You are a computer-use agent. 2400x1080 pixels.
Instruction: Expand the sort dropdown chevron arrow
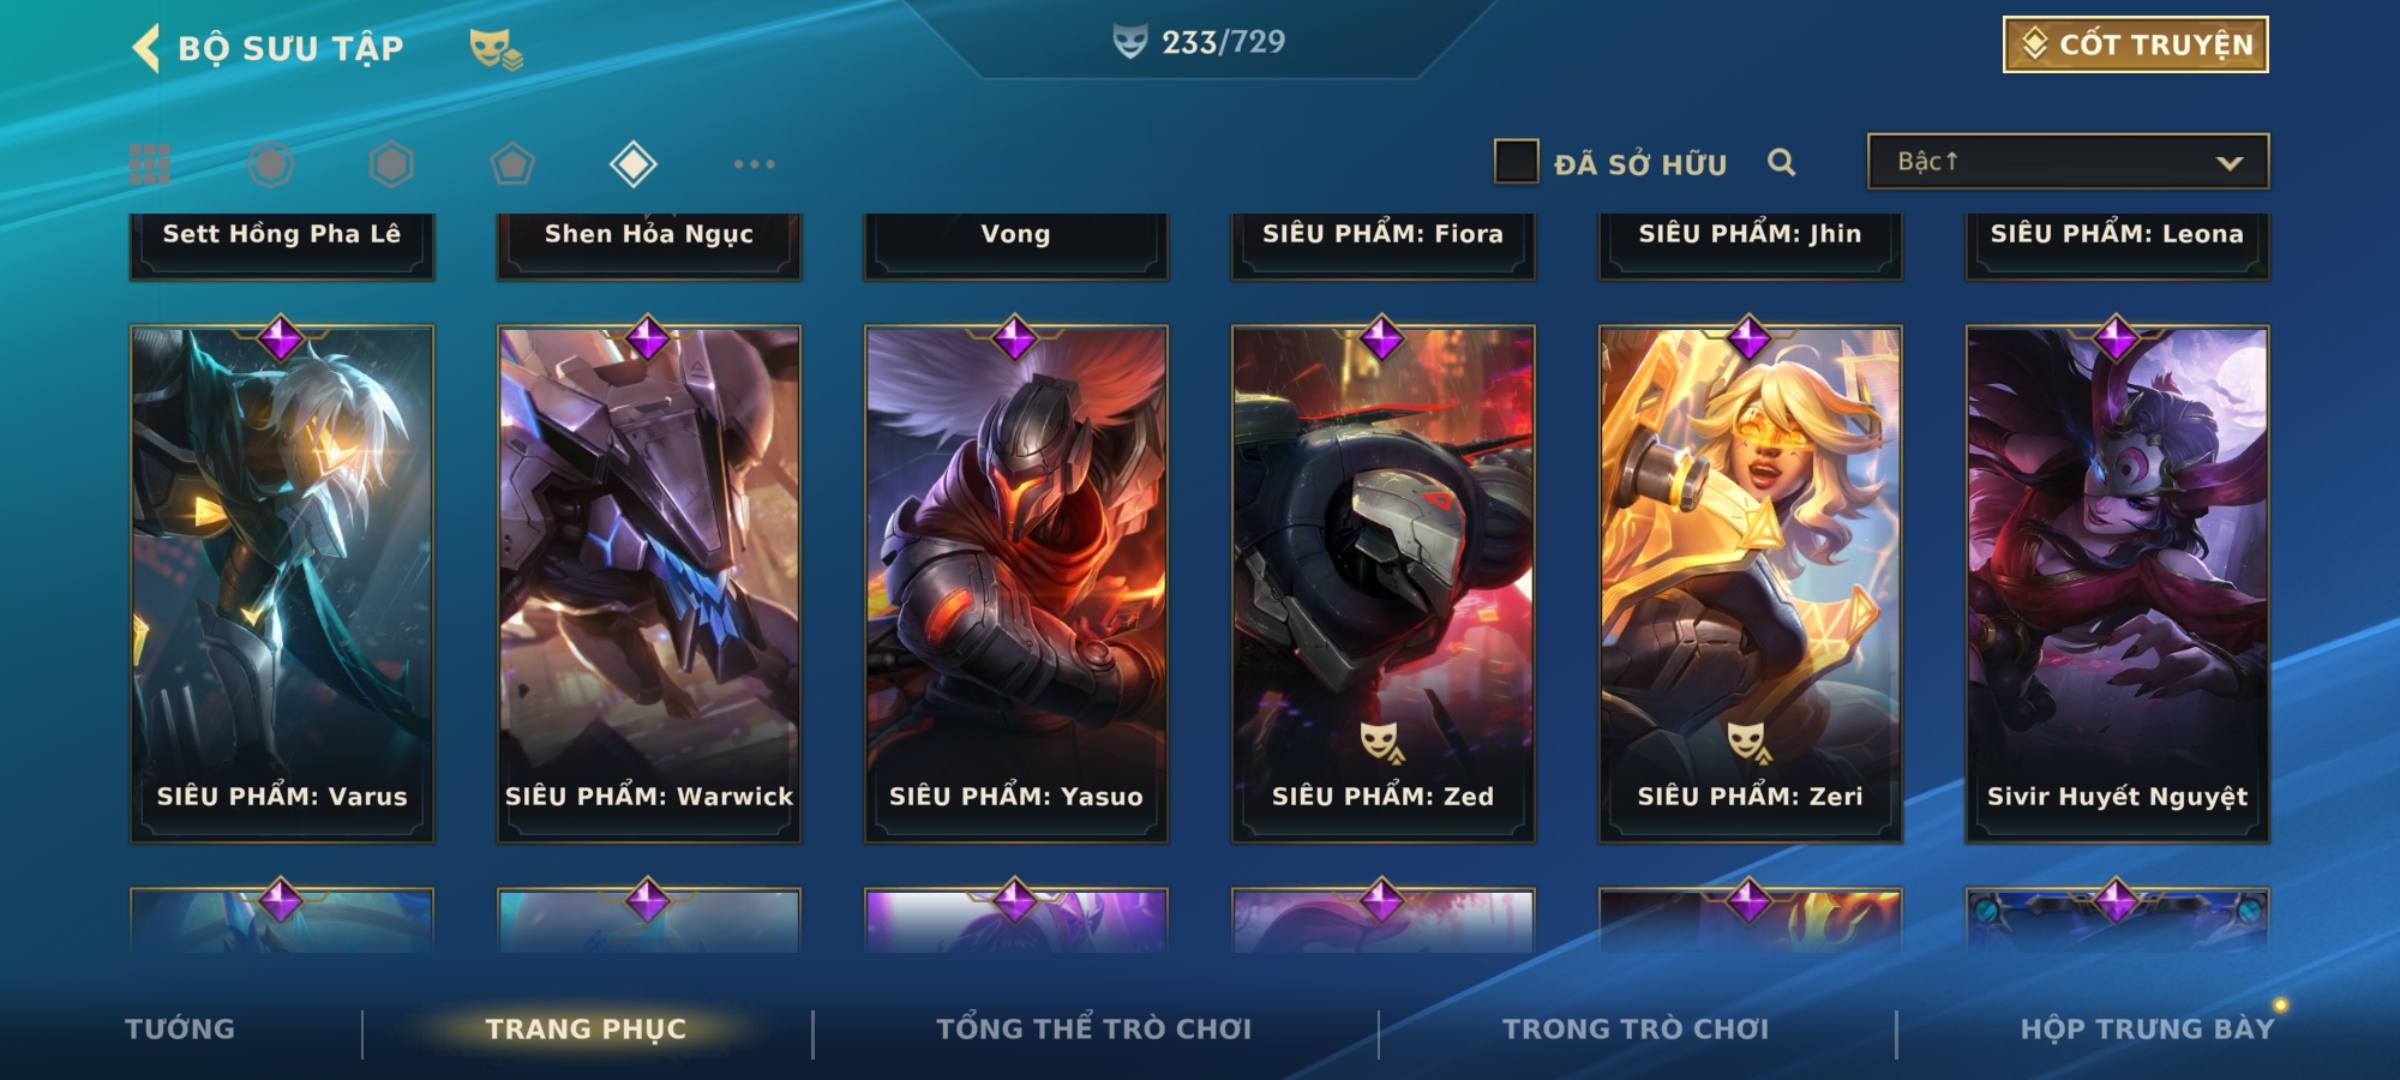tap(2229, 163)
